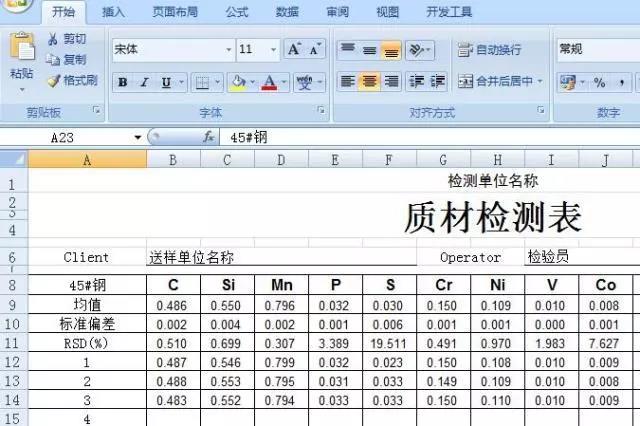Click the Cut (剪切) scissors icon

[54, 39]
